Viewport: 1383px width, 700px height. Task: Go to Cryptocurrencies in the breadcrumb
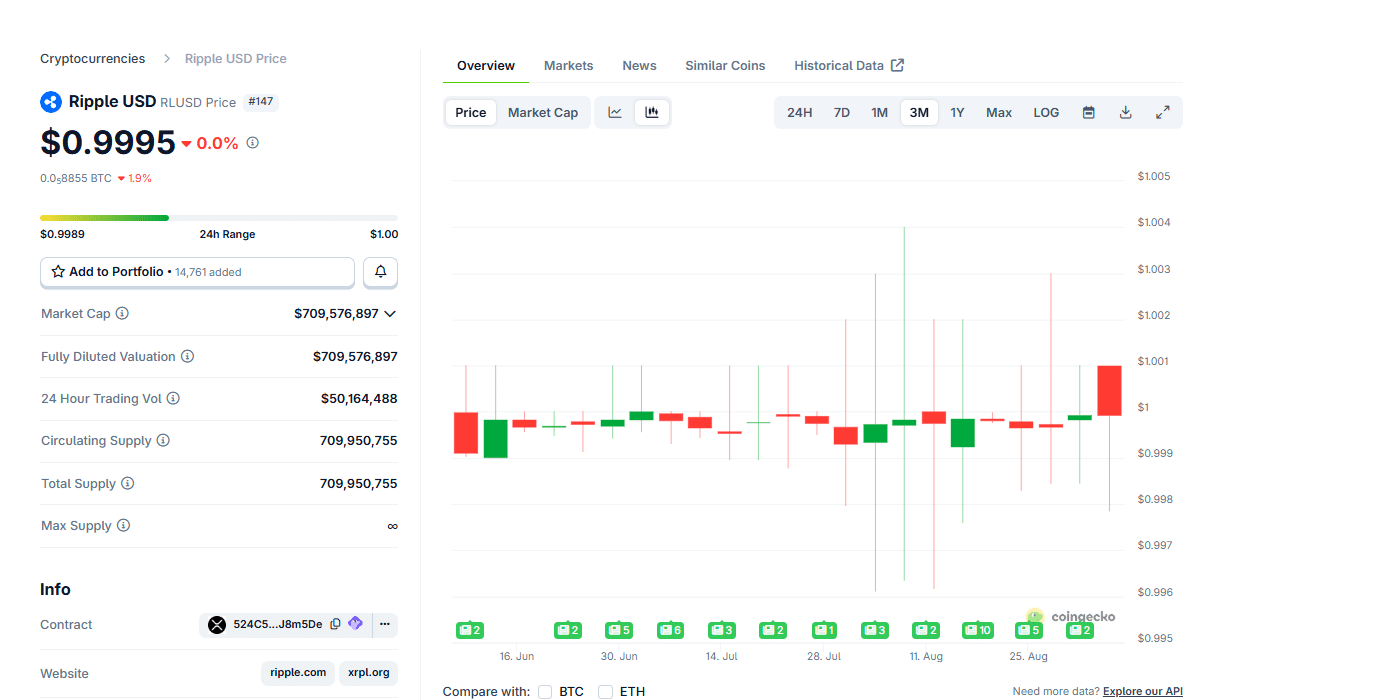[93, 59]
